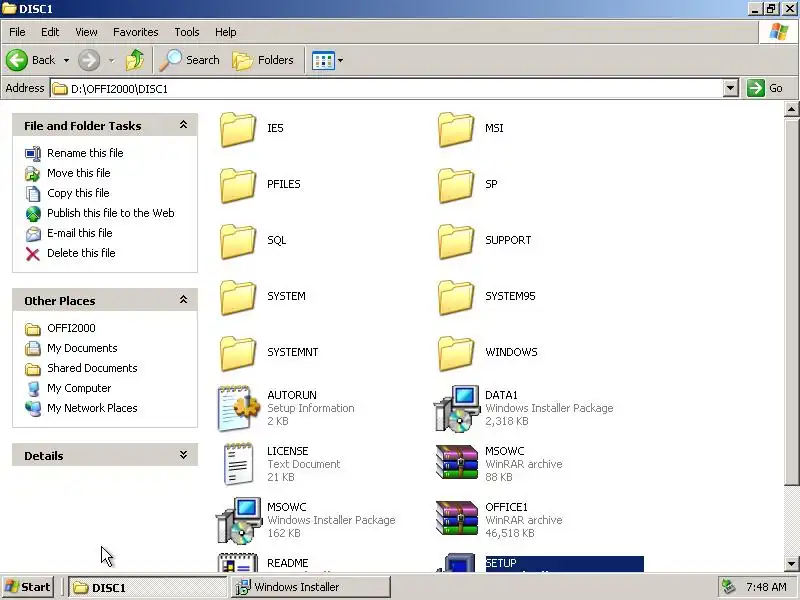The height and width of the screenshot is (600, 800).
Task: Select the OFFICE1 WinRAR archive icon
Action: pos(457,518)
